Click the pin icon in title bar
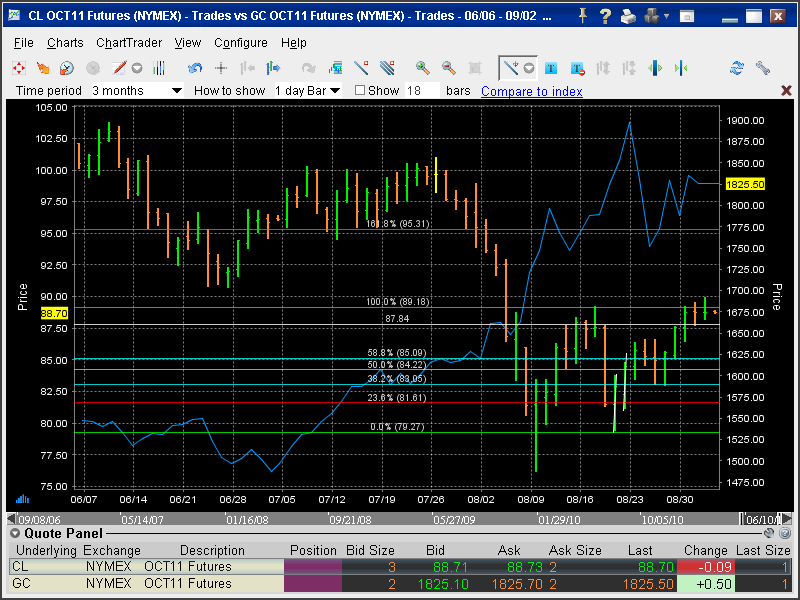This screenshot has width=800, height=600. [583, 16]
